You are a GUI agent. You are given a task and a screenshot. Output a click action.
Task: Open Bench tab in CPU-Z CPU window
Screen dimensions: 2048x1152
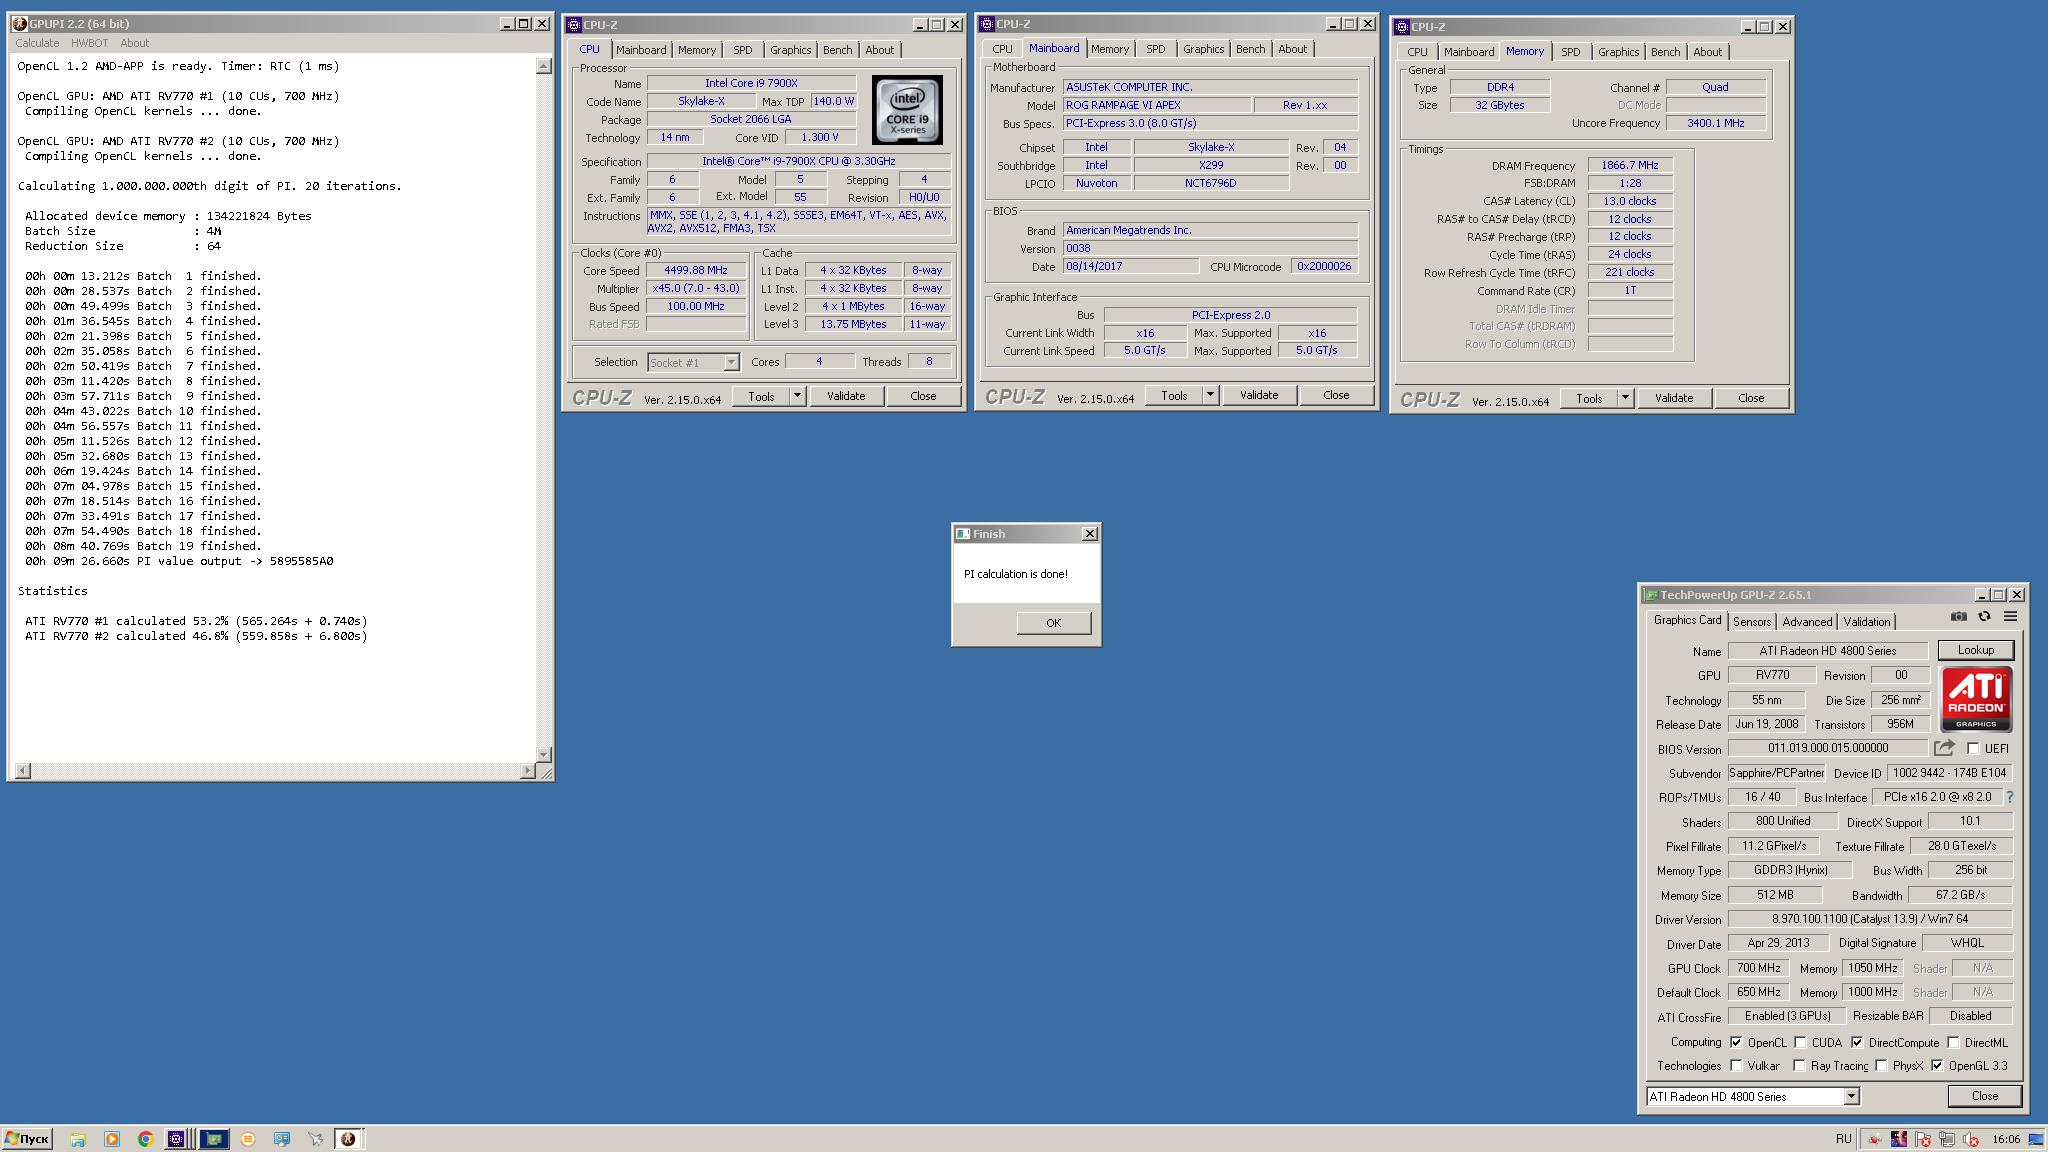pyautogui.click(x=837, y=50)
